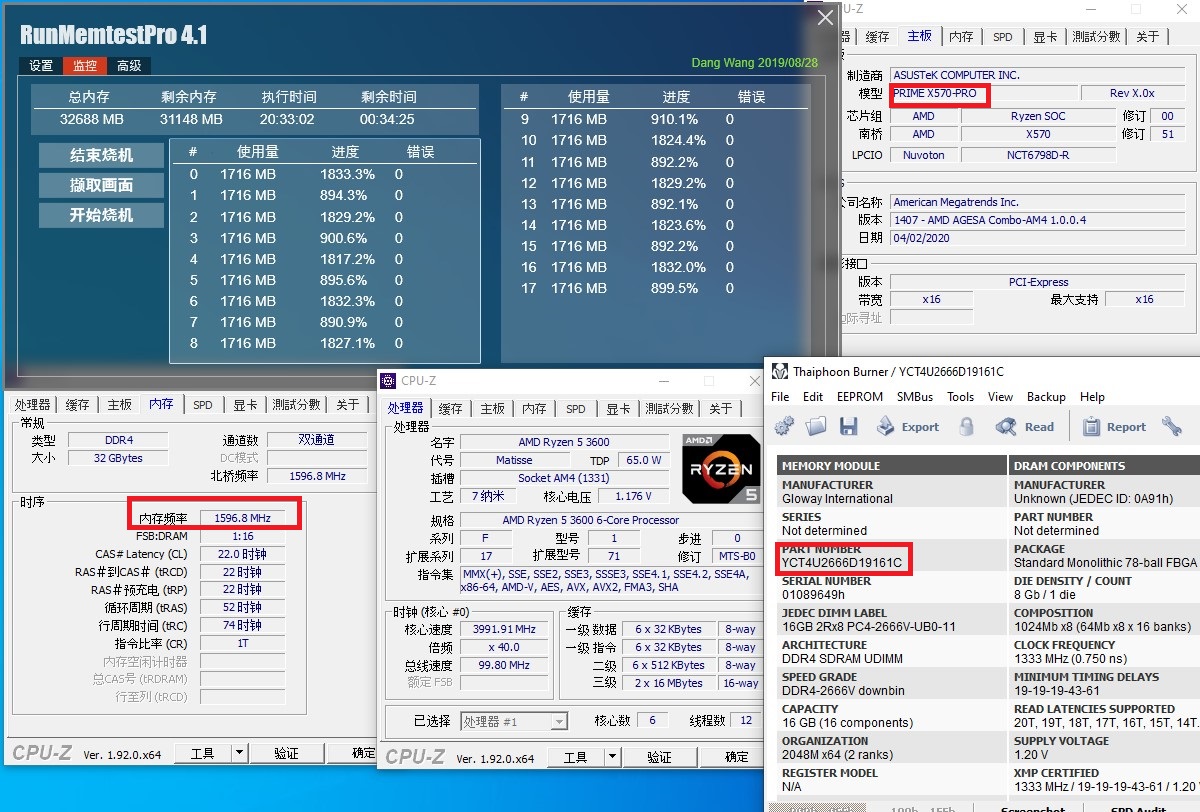Open Help menu in Thaiphoon Burner
This screenshot has height=812, width=1200.
(x=1092, y=397)
